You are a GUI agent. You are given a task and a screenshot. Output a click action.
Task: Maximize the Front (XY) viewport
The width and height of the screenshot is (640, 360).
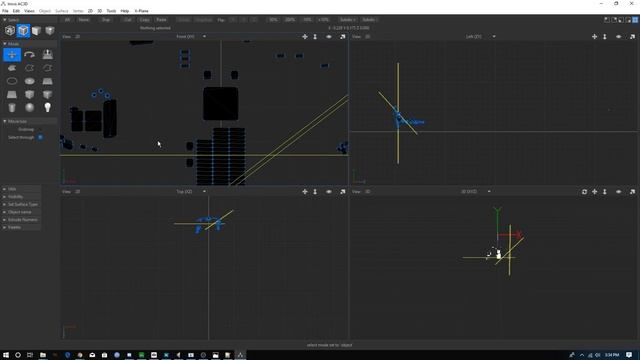click(342, 37)
